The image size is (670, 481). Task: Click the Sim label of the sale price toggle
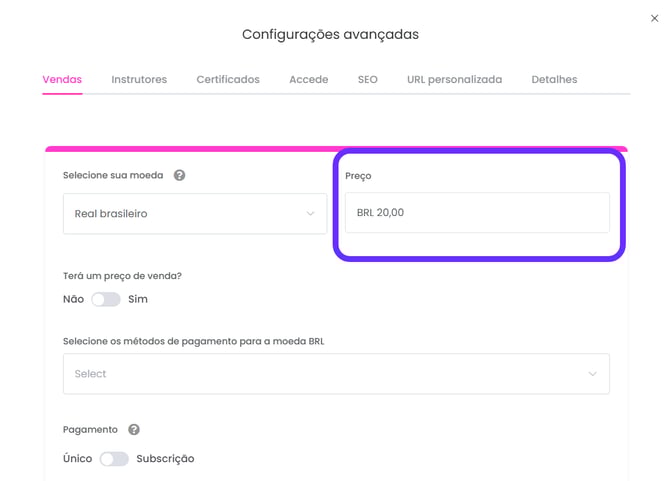point(138,299)
